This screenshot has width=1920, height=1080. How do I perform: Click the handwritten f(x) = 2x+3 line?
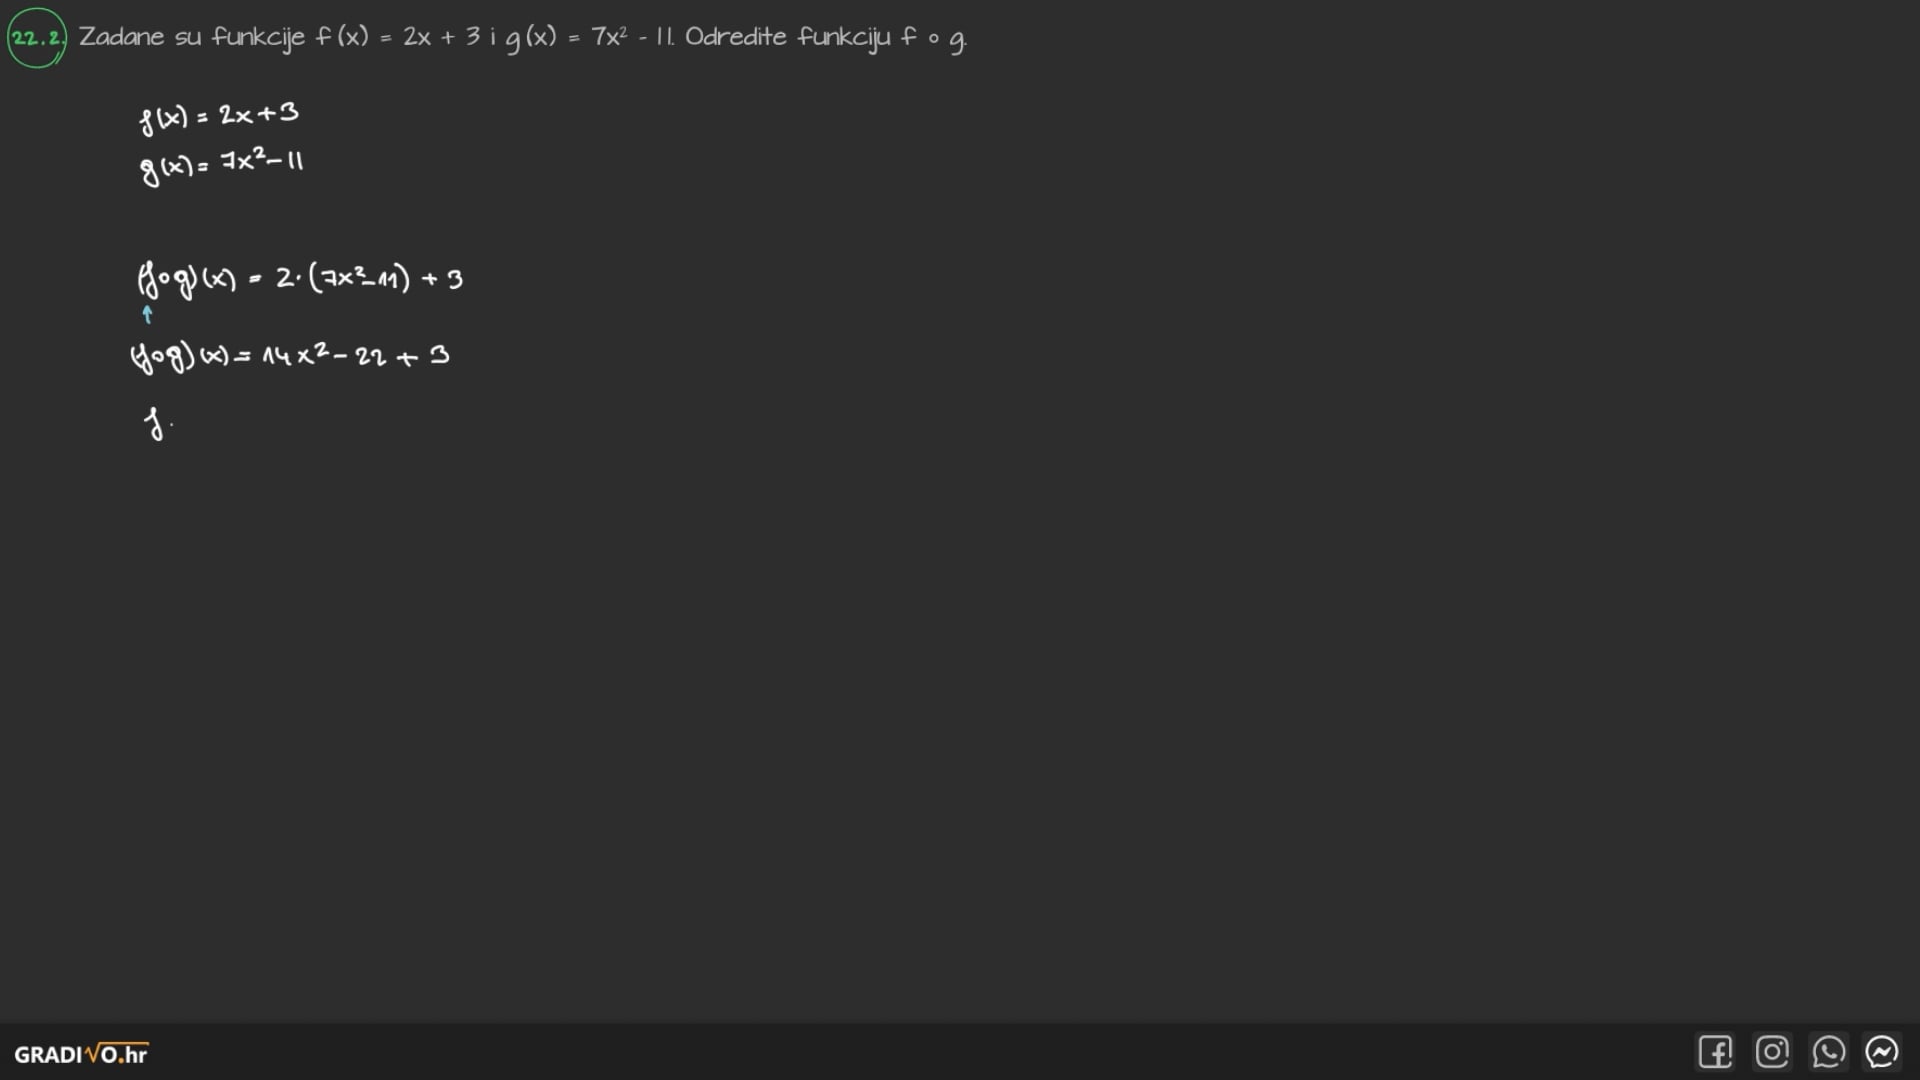219,116
